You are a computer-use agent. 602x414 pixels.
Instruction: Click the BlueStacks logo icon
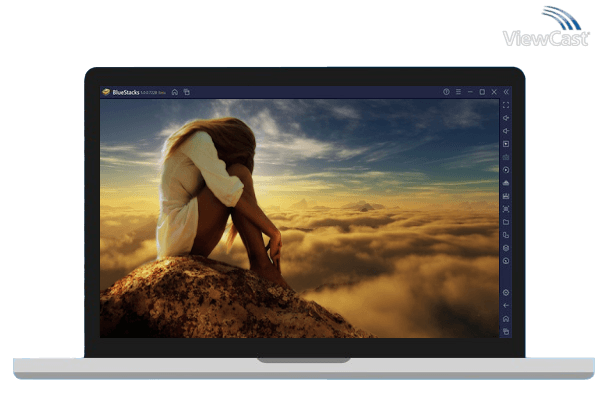106,92
